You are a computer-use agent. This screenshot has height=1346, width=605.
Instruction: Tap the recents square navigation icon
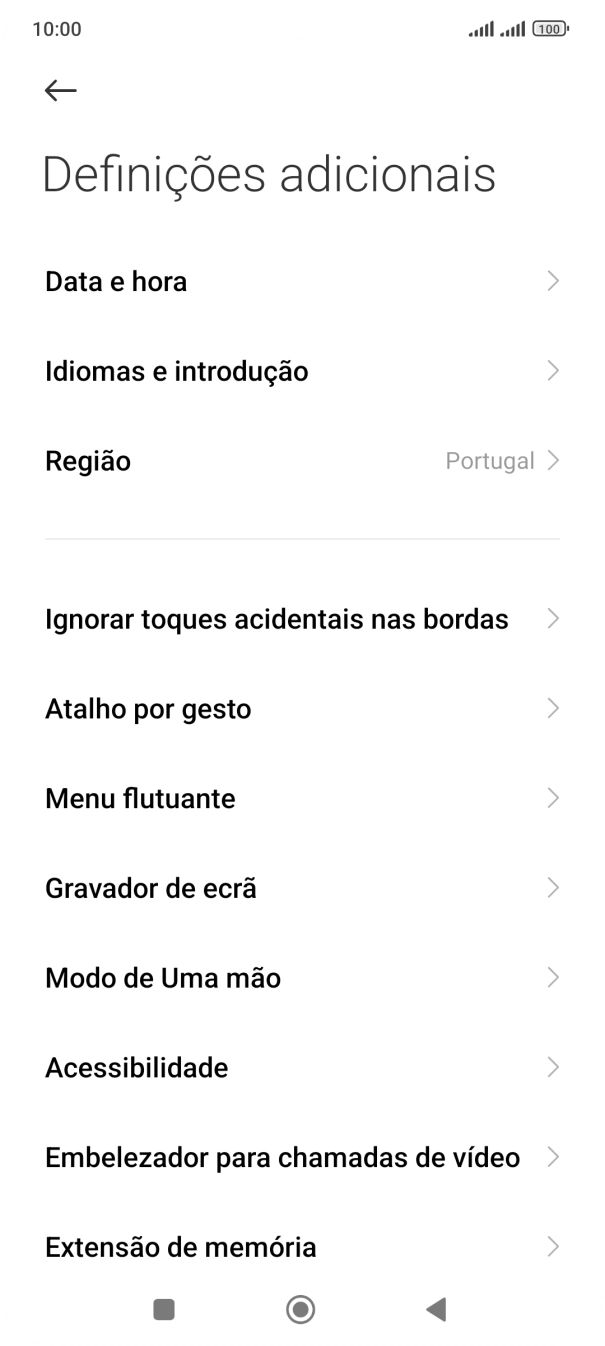point(163,1308)
